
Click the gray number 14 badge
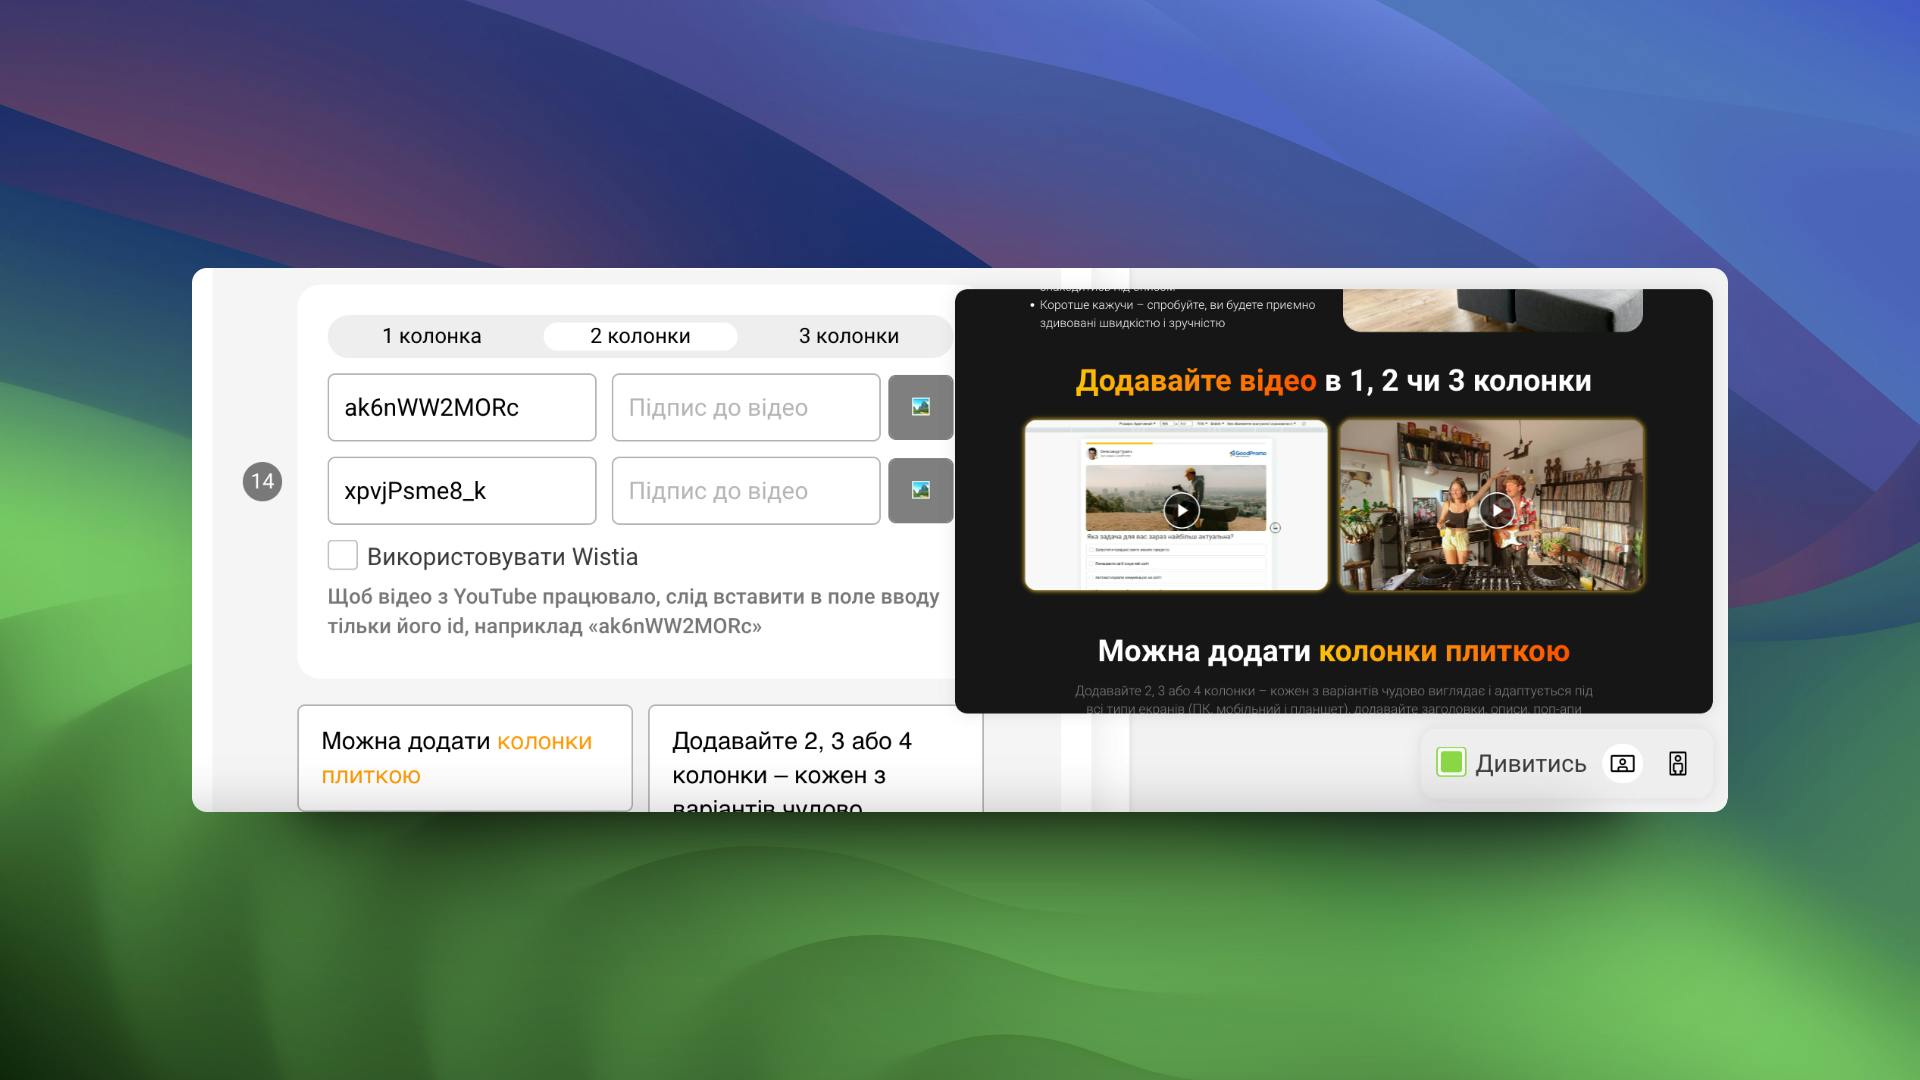262,482
